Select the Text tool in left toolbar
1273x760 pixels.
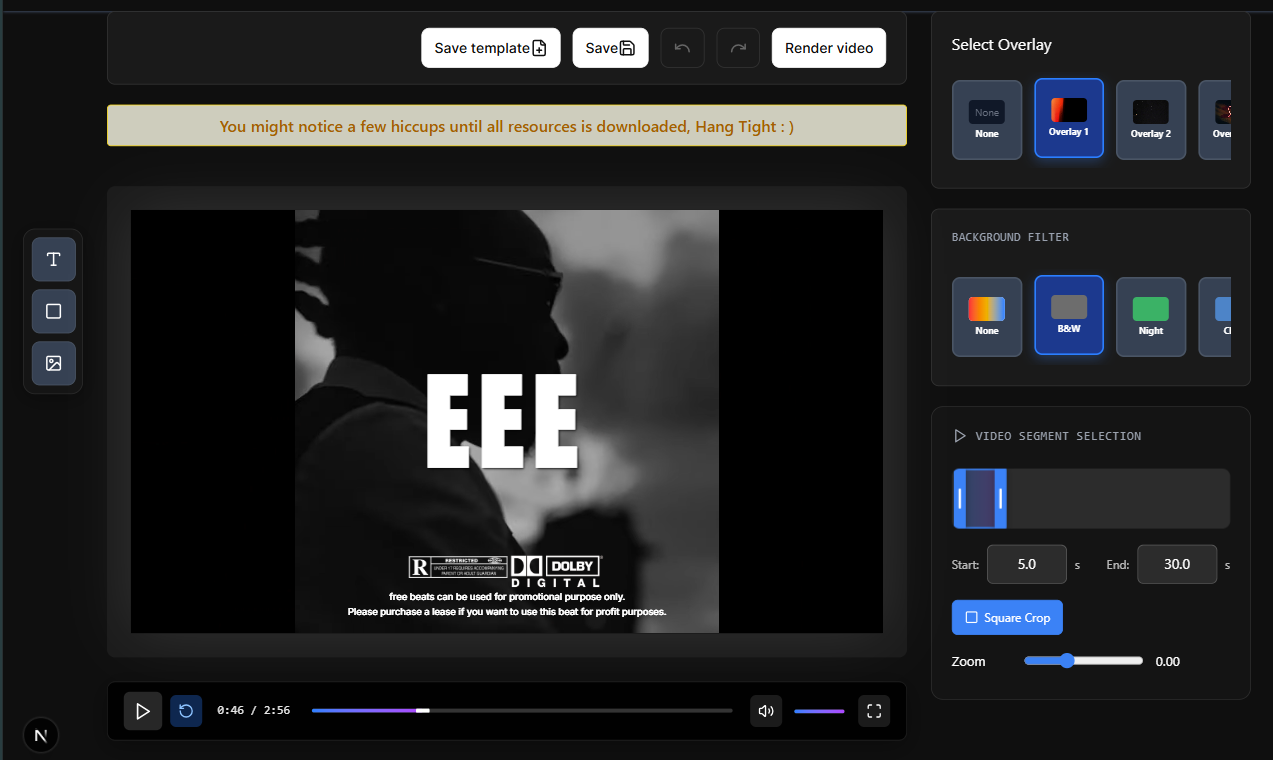(x=54, y=260)
